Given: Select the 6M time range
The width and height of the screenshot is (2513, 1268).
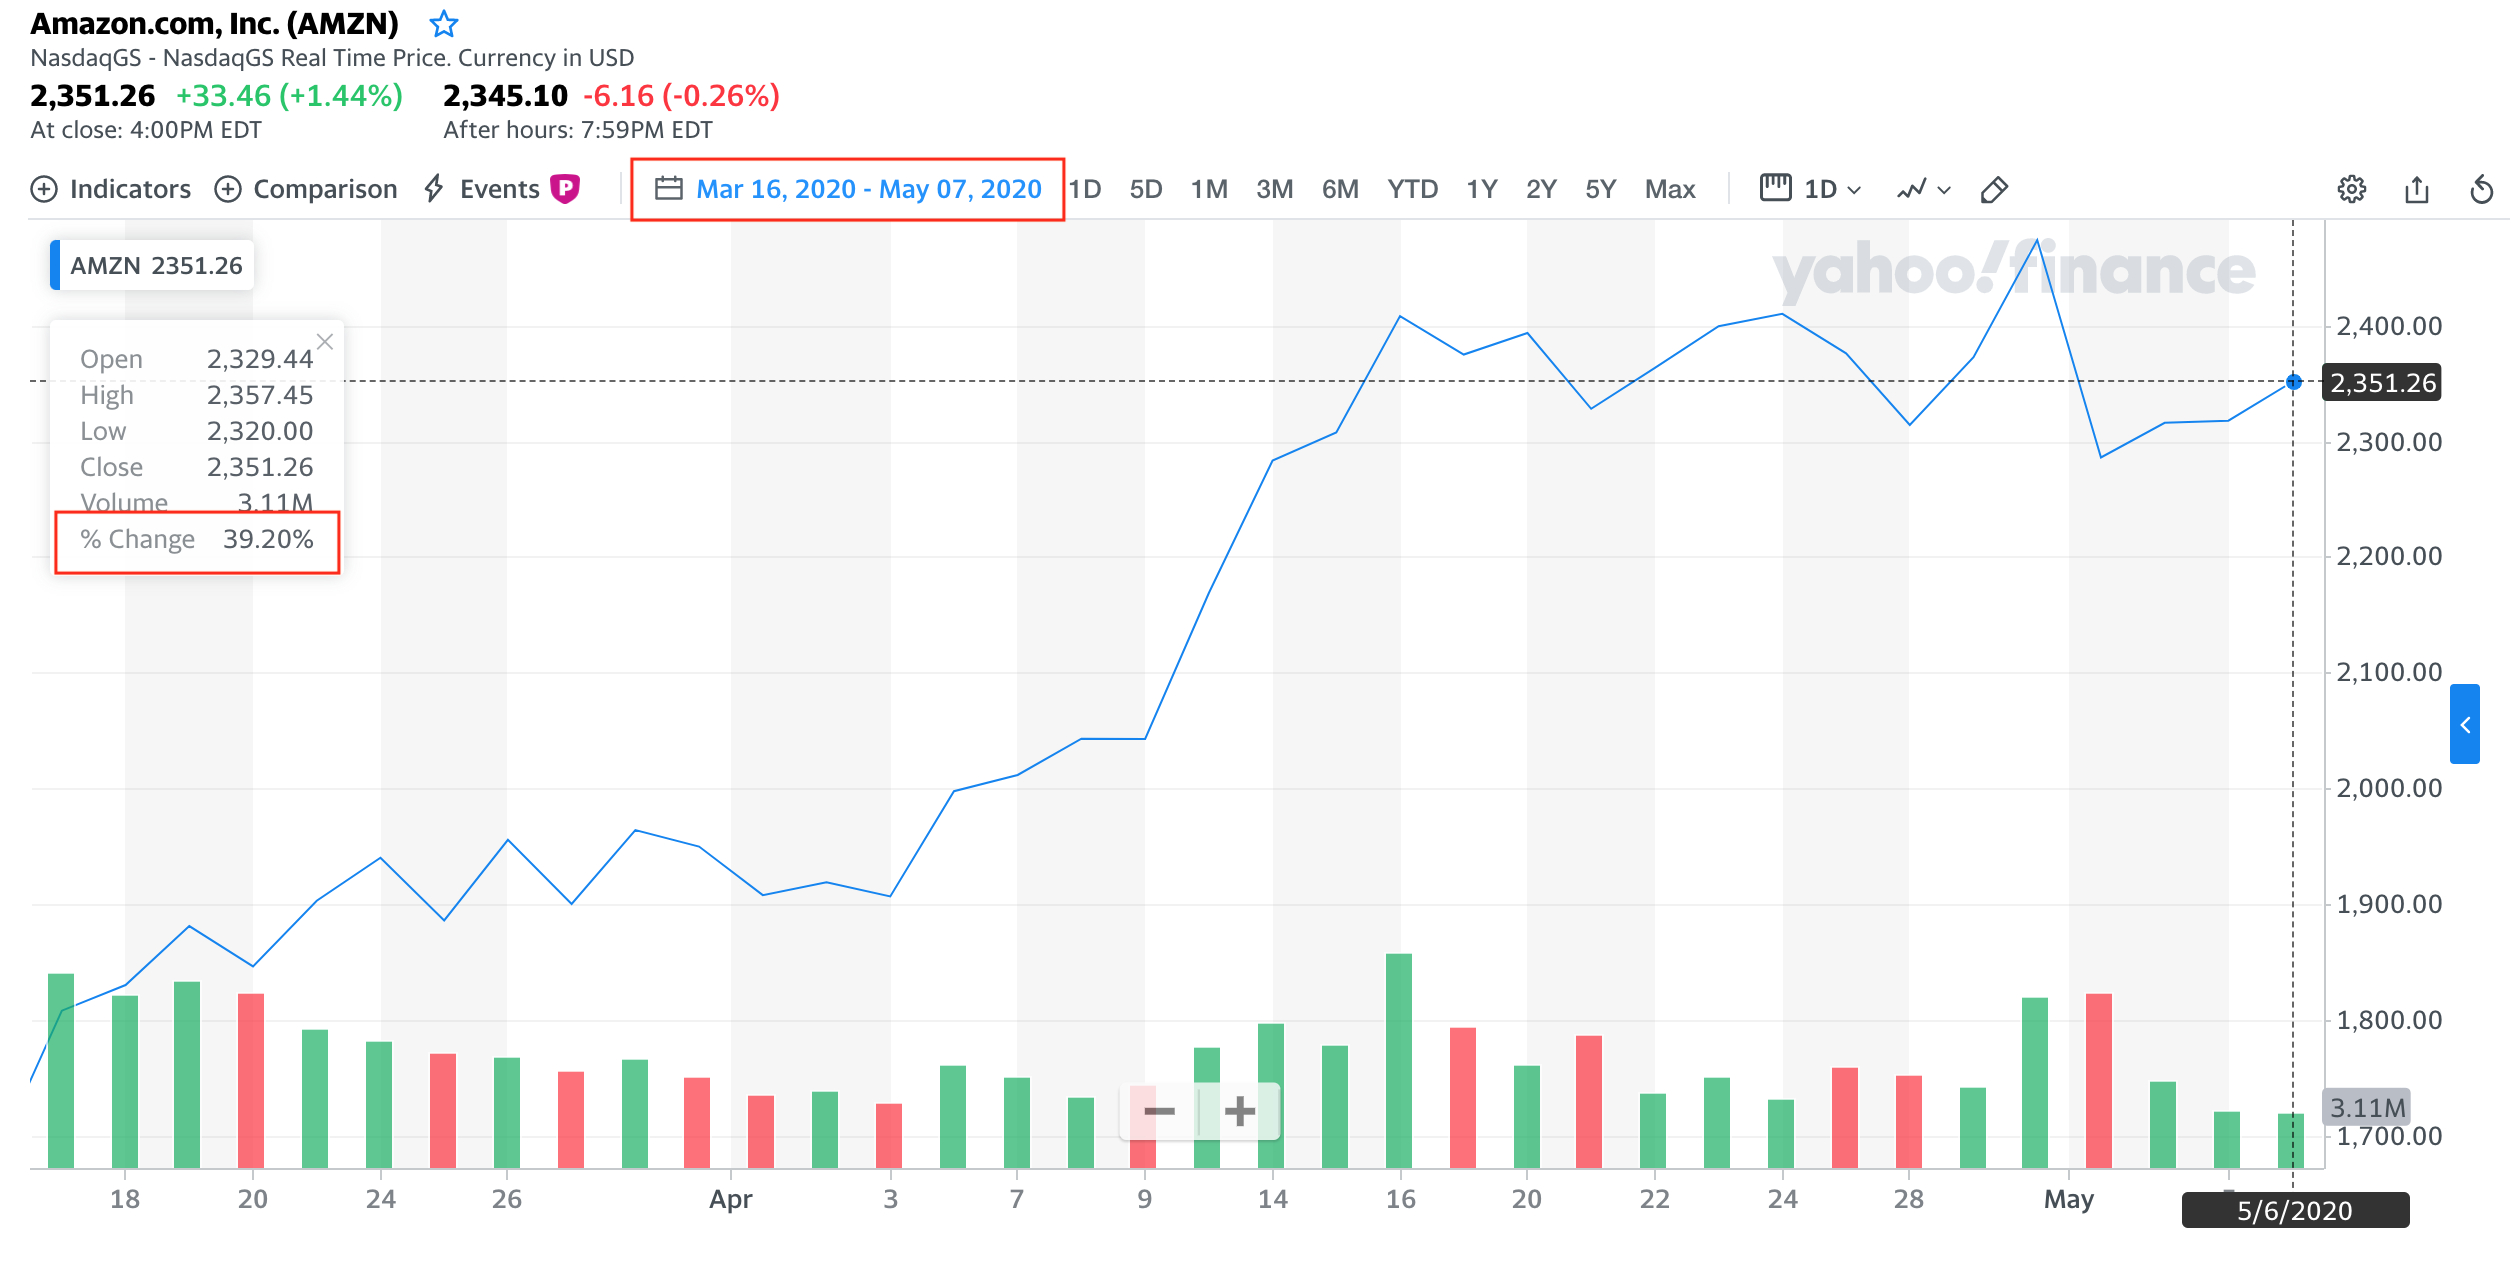Looking at the screenshot, I should [1340, 189].
